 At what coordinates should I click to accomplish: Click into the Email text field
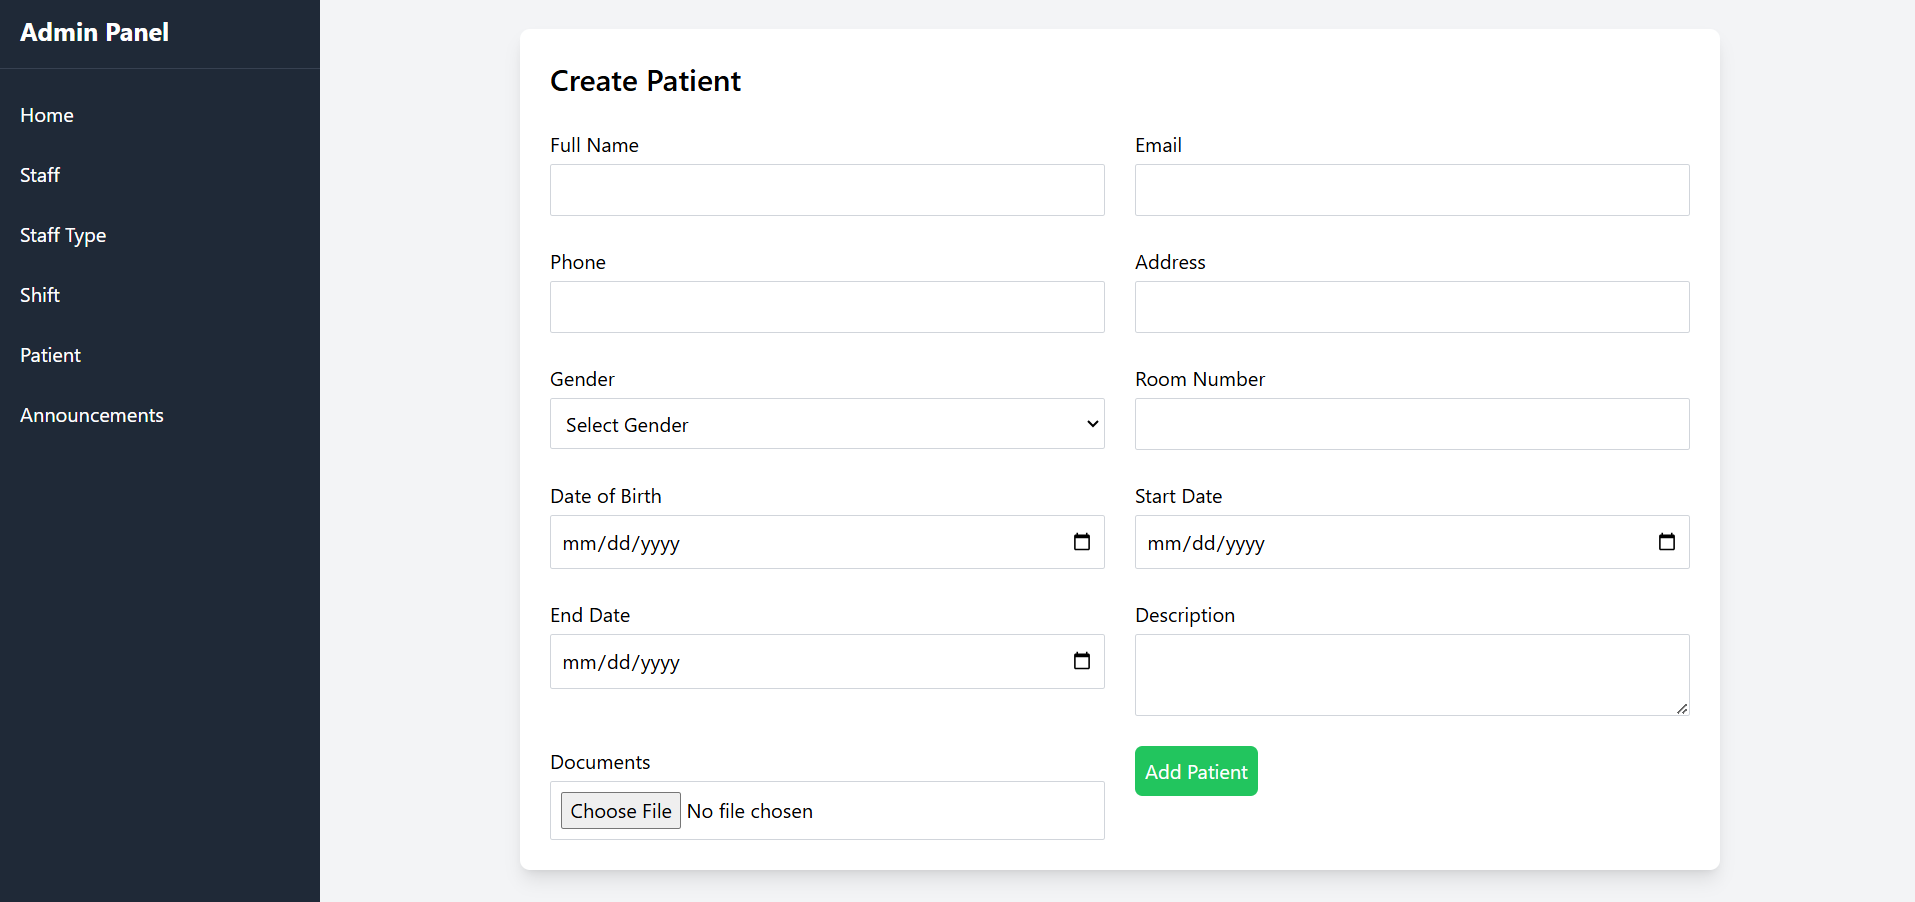click(1411, 190)
